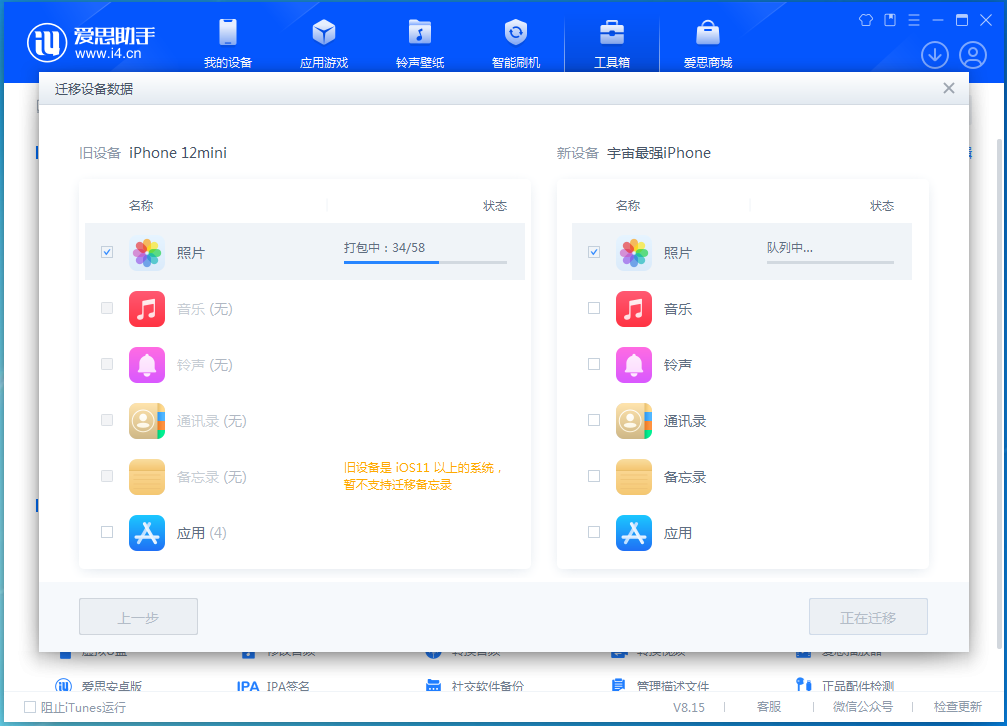This screenshot has height=726, width=1007.
Task: Open the 我的设备 tab
Action: coord(227,44)
